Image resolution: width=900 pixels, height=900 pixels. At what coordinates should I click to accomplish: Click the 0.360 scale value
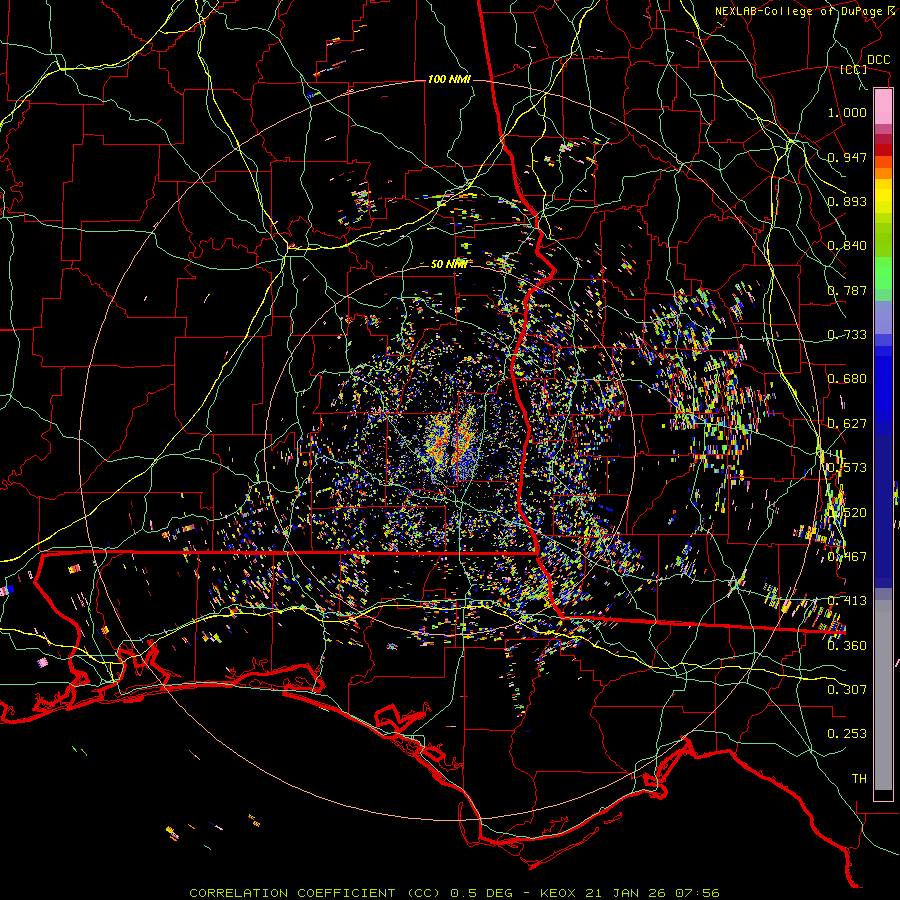click(x=847, y=646)
